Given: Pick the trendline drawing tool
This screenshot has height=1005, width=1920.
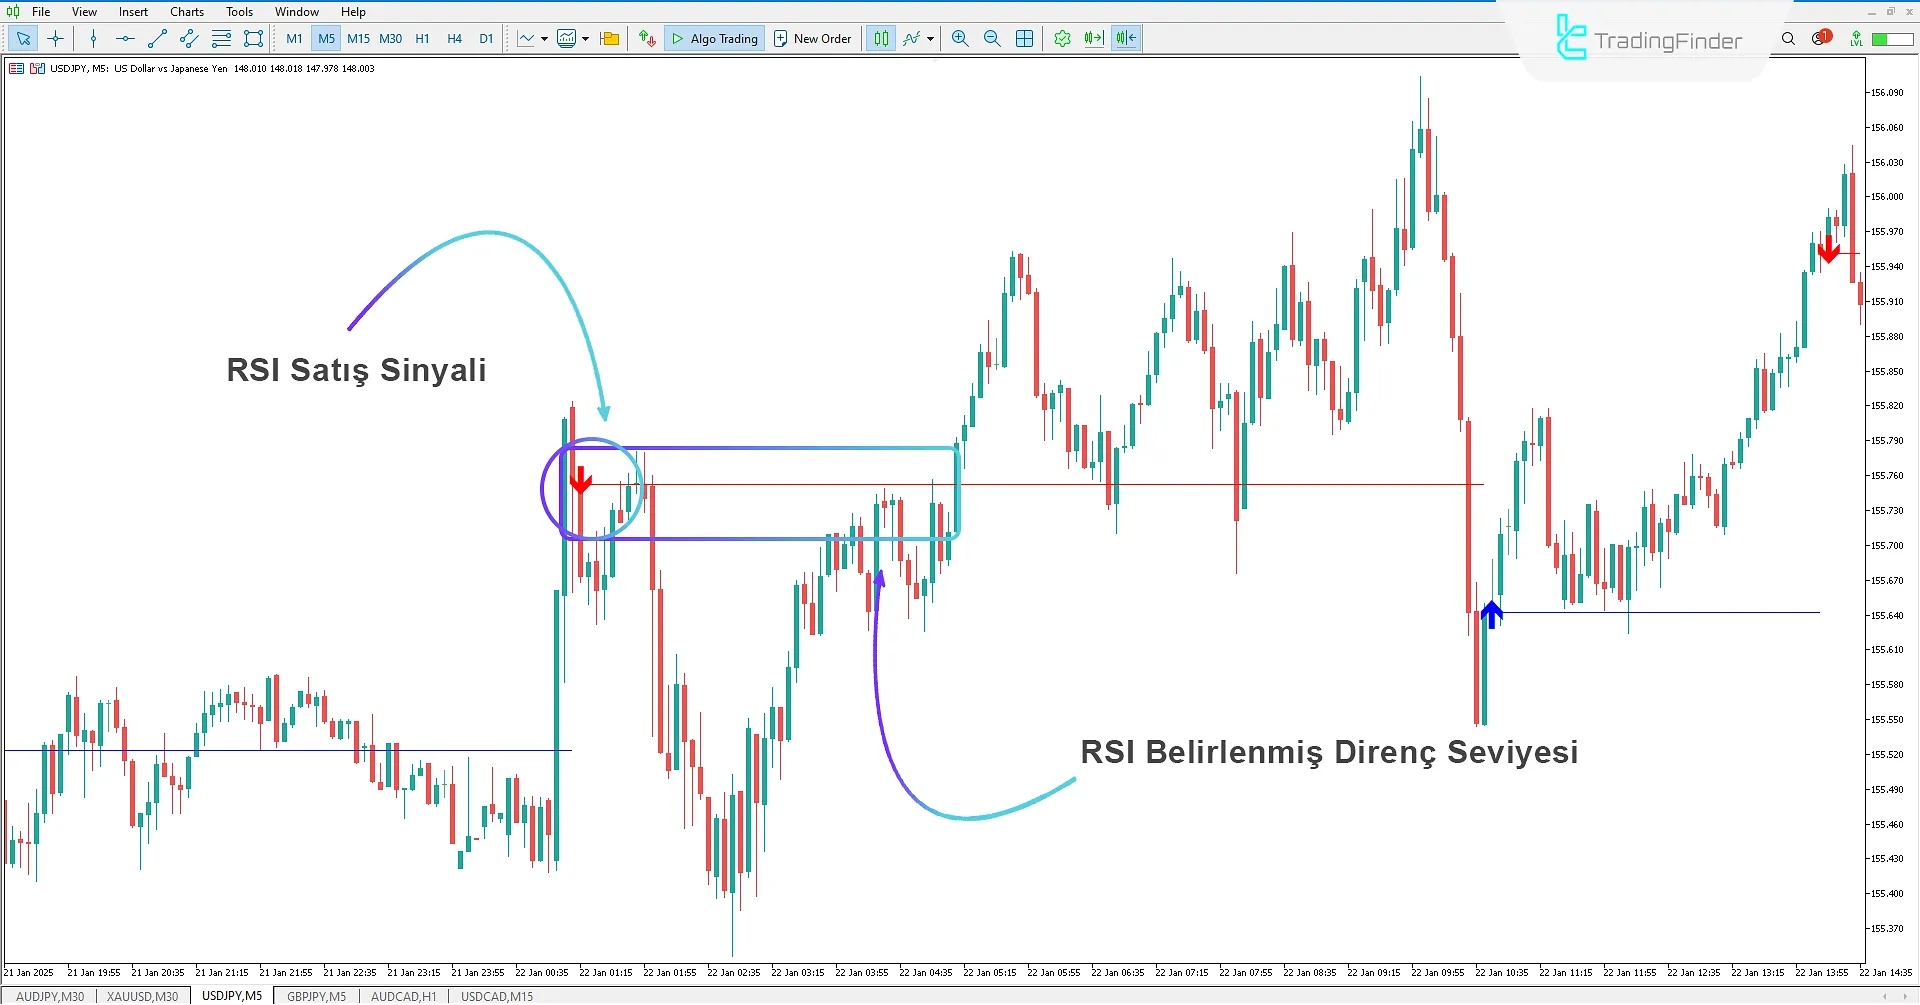Looking at the screenshot, I should (157, 39).
